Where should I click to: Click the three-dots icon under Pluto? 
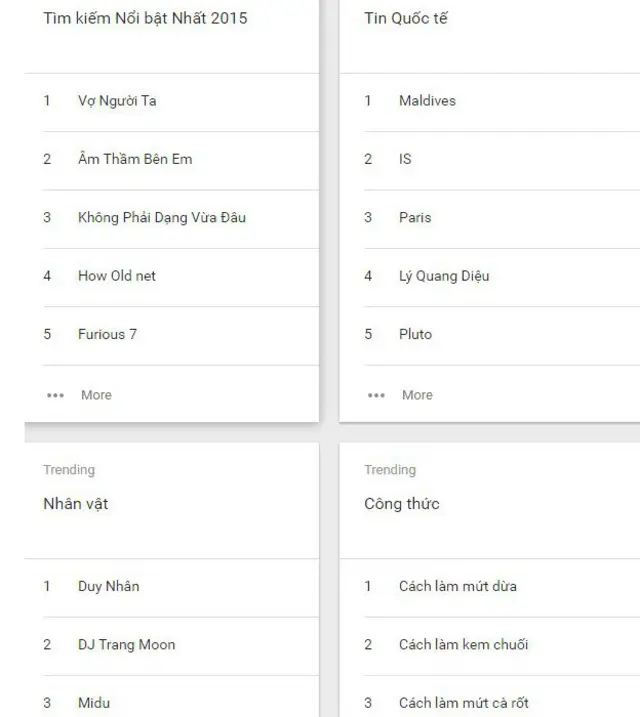coord(376,395)
